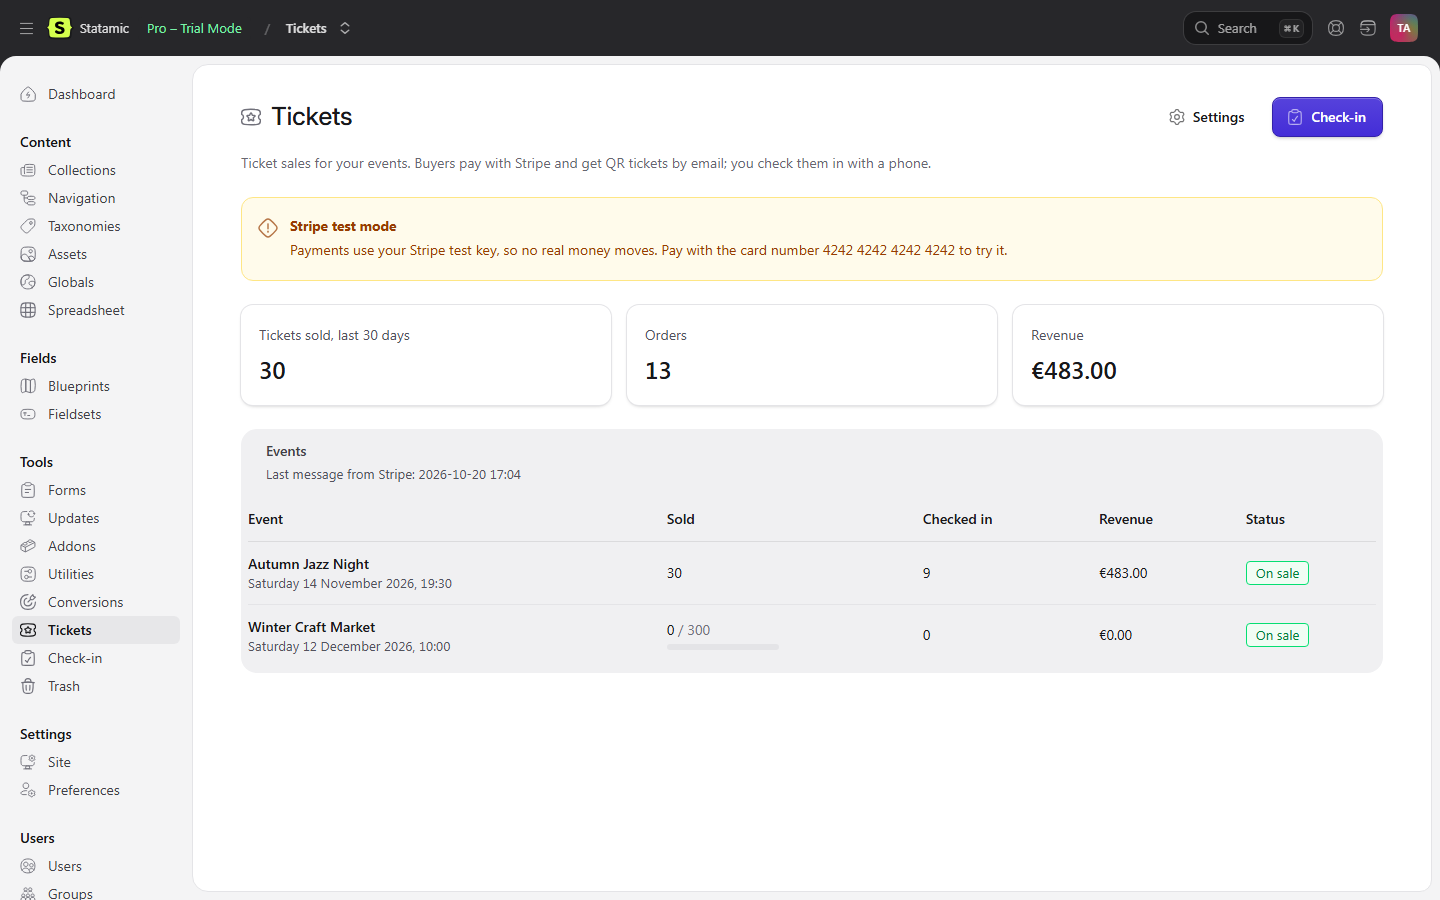Screen dimensions: 1440x900
Task: Click the Forms icon in sidebar
Action: tap(28, 490)
